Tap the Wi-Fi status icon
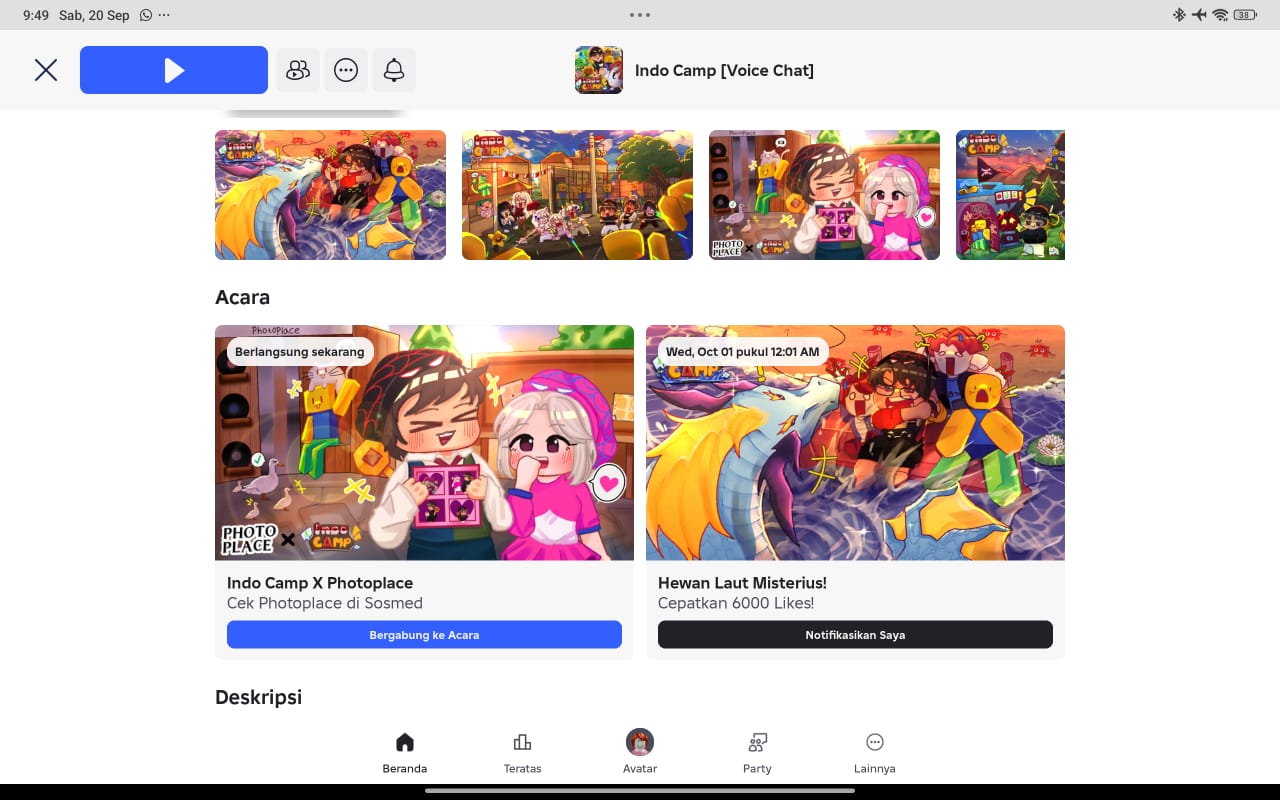The height and width of the screenshot is (800, 1280). click(1220, 15)
